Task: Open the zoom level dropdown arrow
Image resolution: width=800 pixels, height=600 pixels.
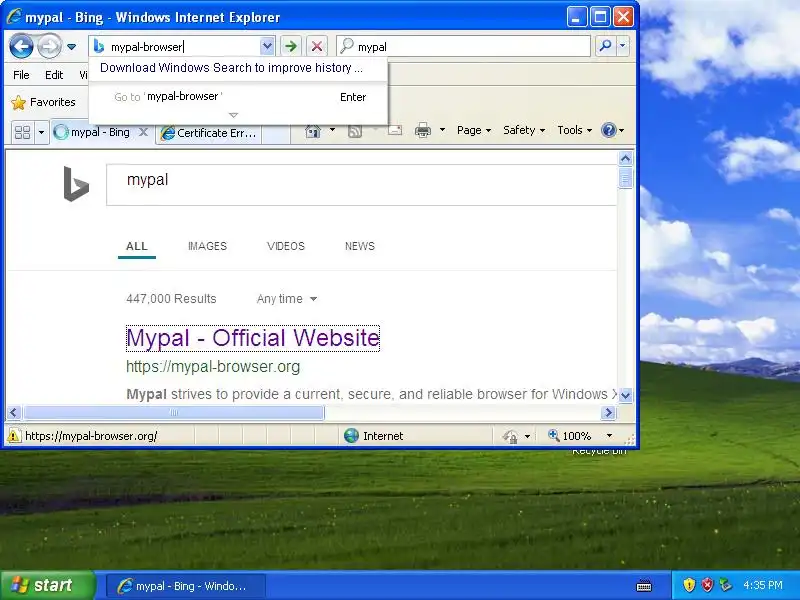Action: 609,436
